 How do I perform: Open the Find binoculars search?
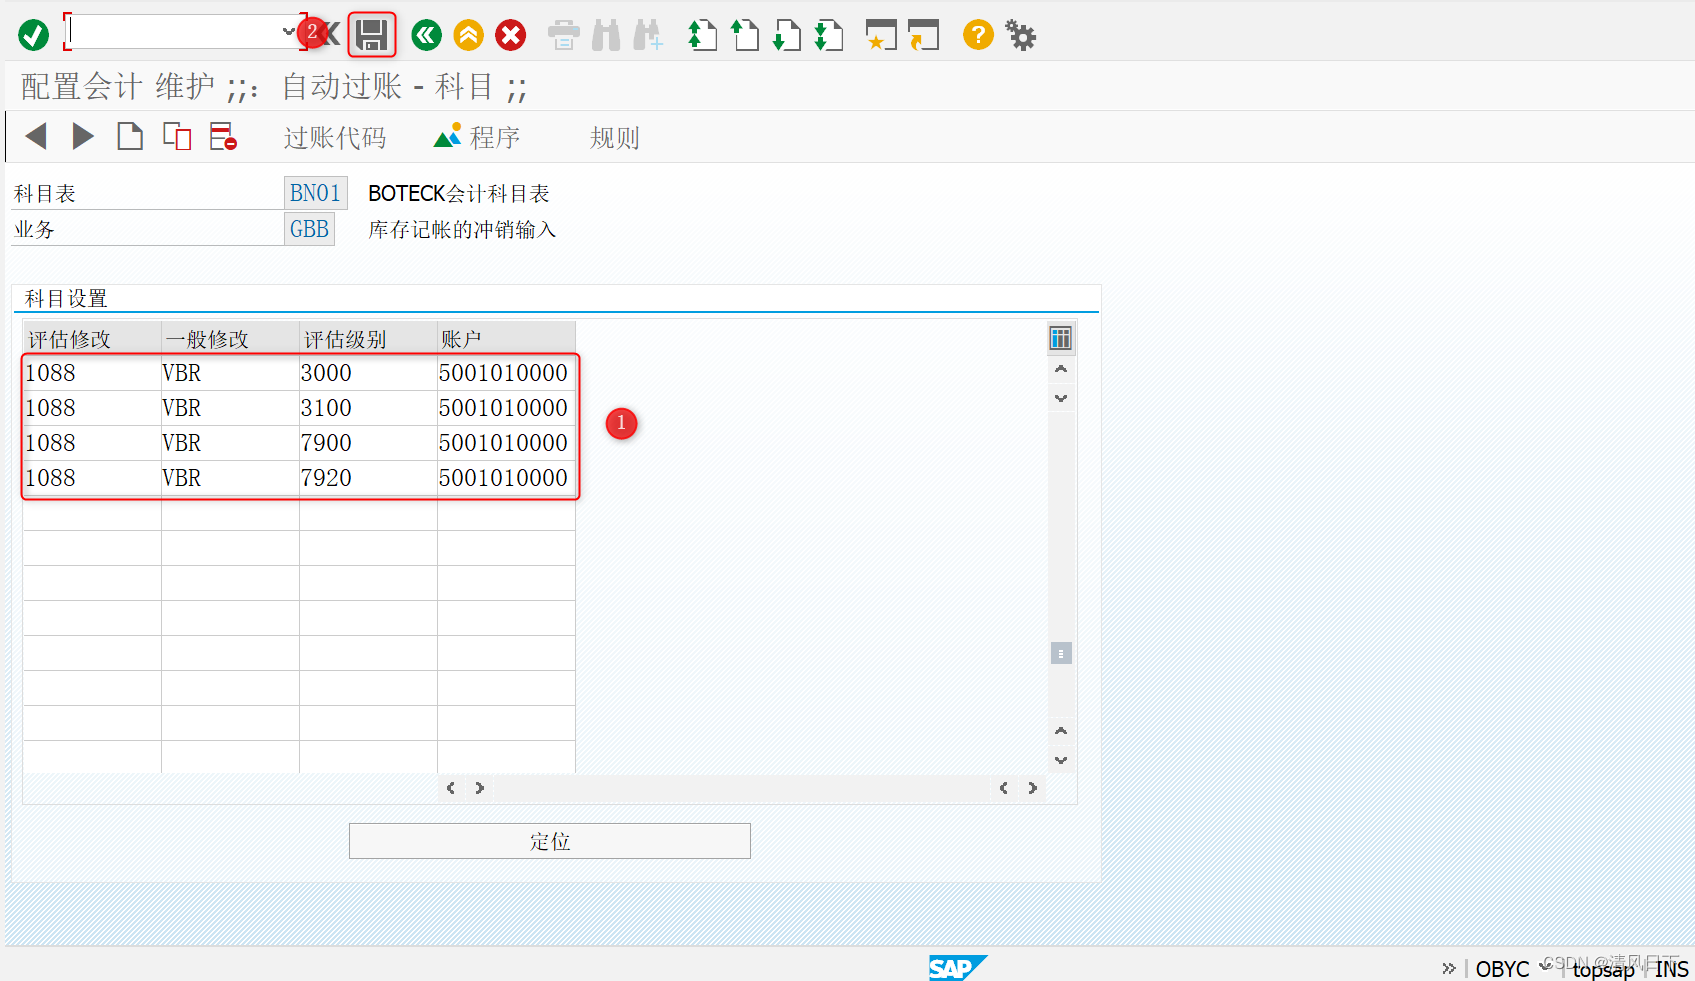[x=606, y=34]
